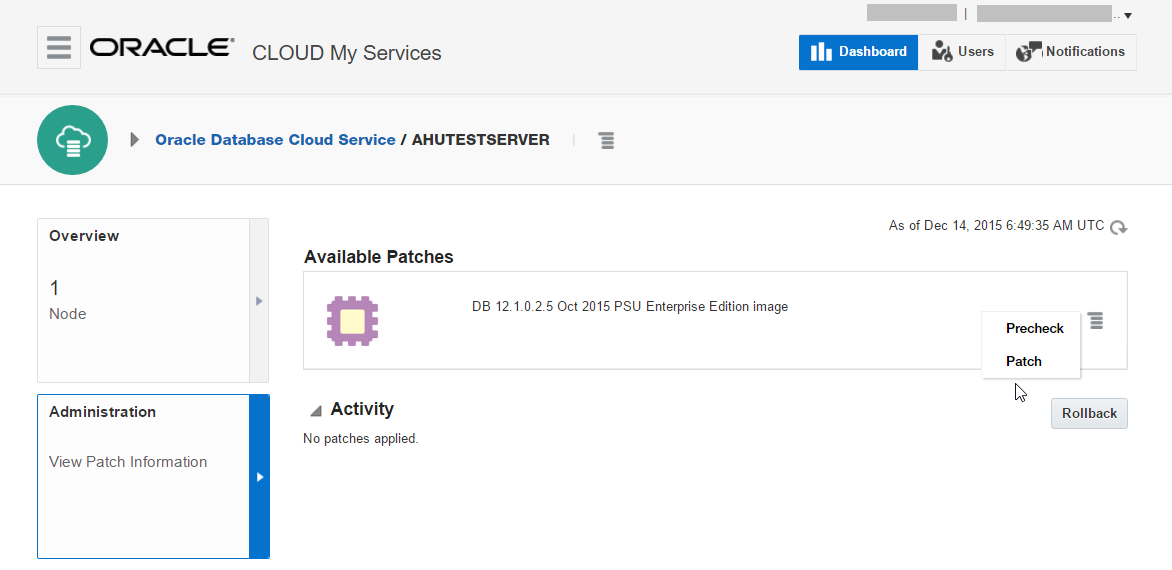Select Precheck from the patch menu
1172x570 pixels.
click(x=1034, y=328)
